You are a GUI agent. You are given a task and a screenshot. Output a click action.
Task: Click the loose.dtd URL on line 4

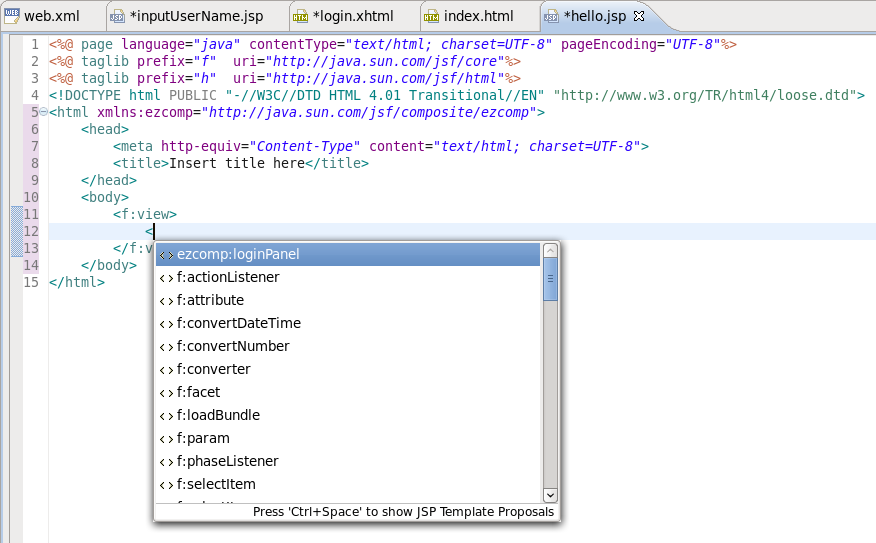tap(704, 95)
